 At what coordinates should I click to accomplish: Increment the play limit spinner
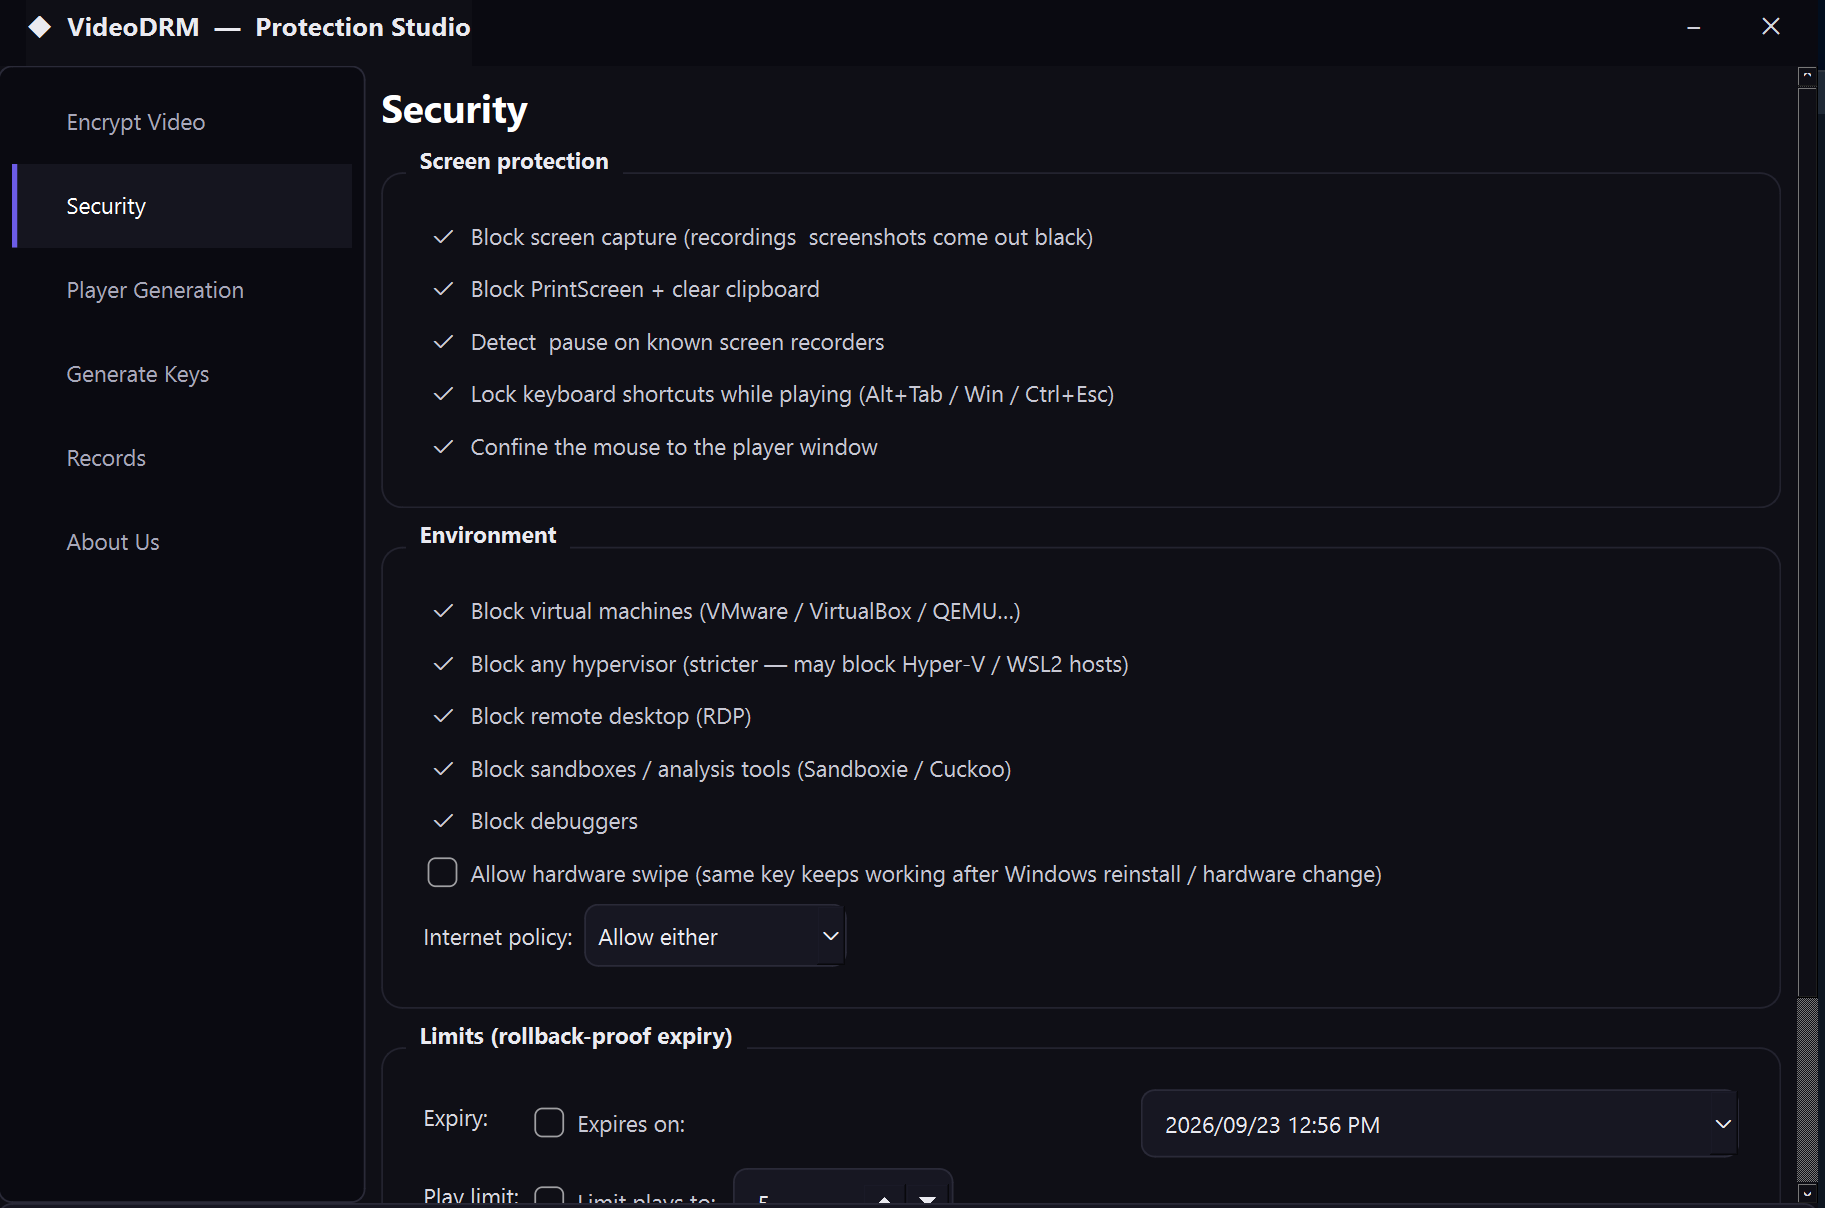pyautogui.click(x=884, y=1198)
